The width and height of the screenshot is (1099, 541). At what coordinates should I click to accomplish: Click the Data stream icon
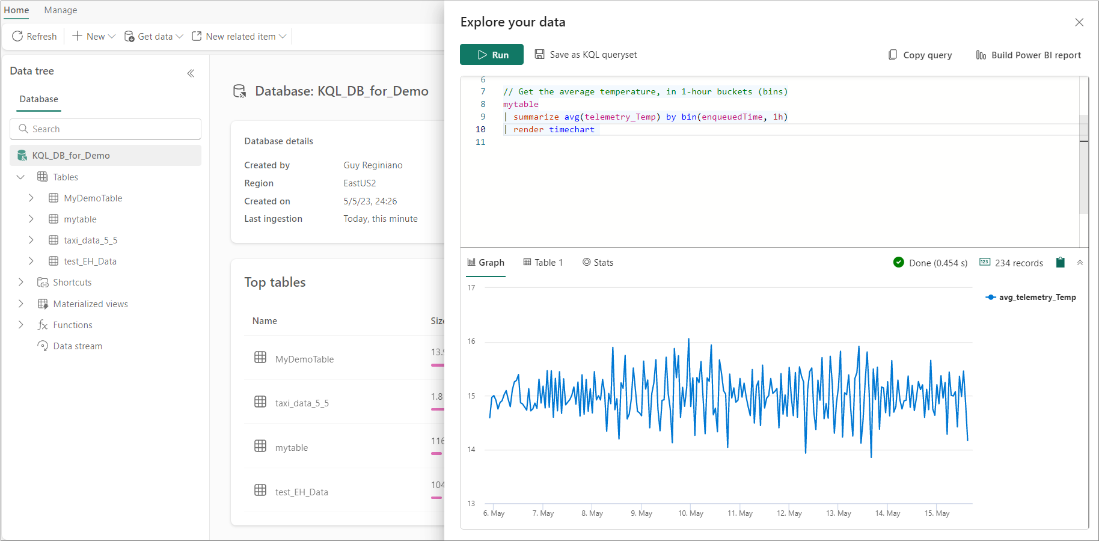pyautogui.click(x=43, y=346)
